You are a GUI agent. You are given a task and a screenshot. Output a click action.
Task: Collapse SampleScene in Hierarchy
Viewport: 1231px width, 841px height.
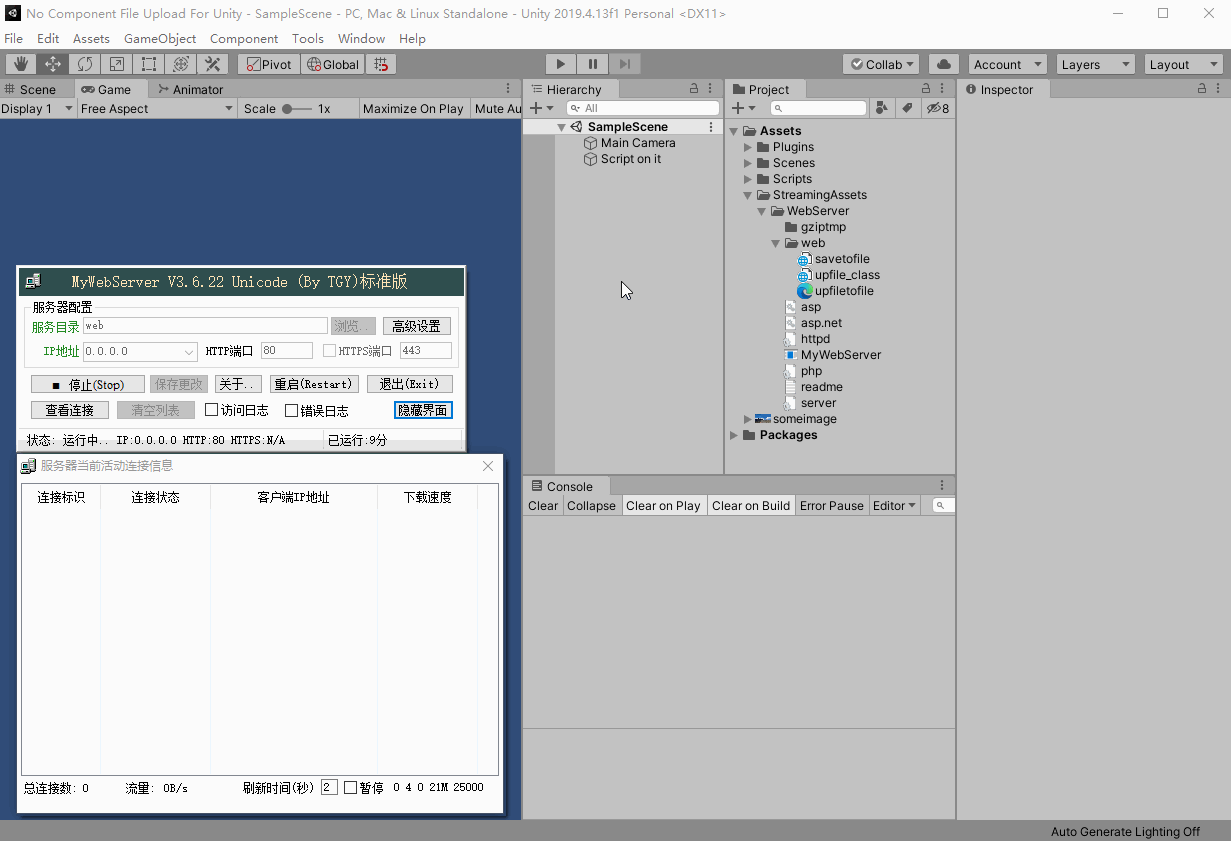[561, 127]
